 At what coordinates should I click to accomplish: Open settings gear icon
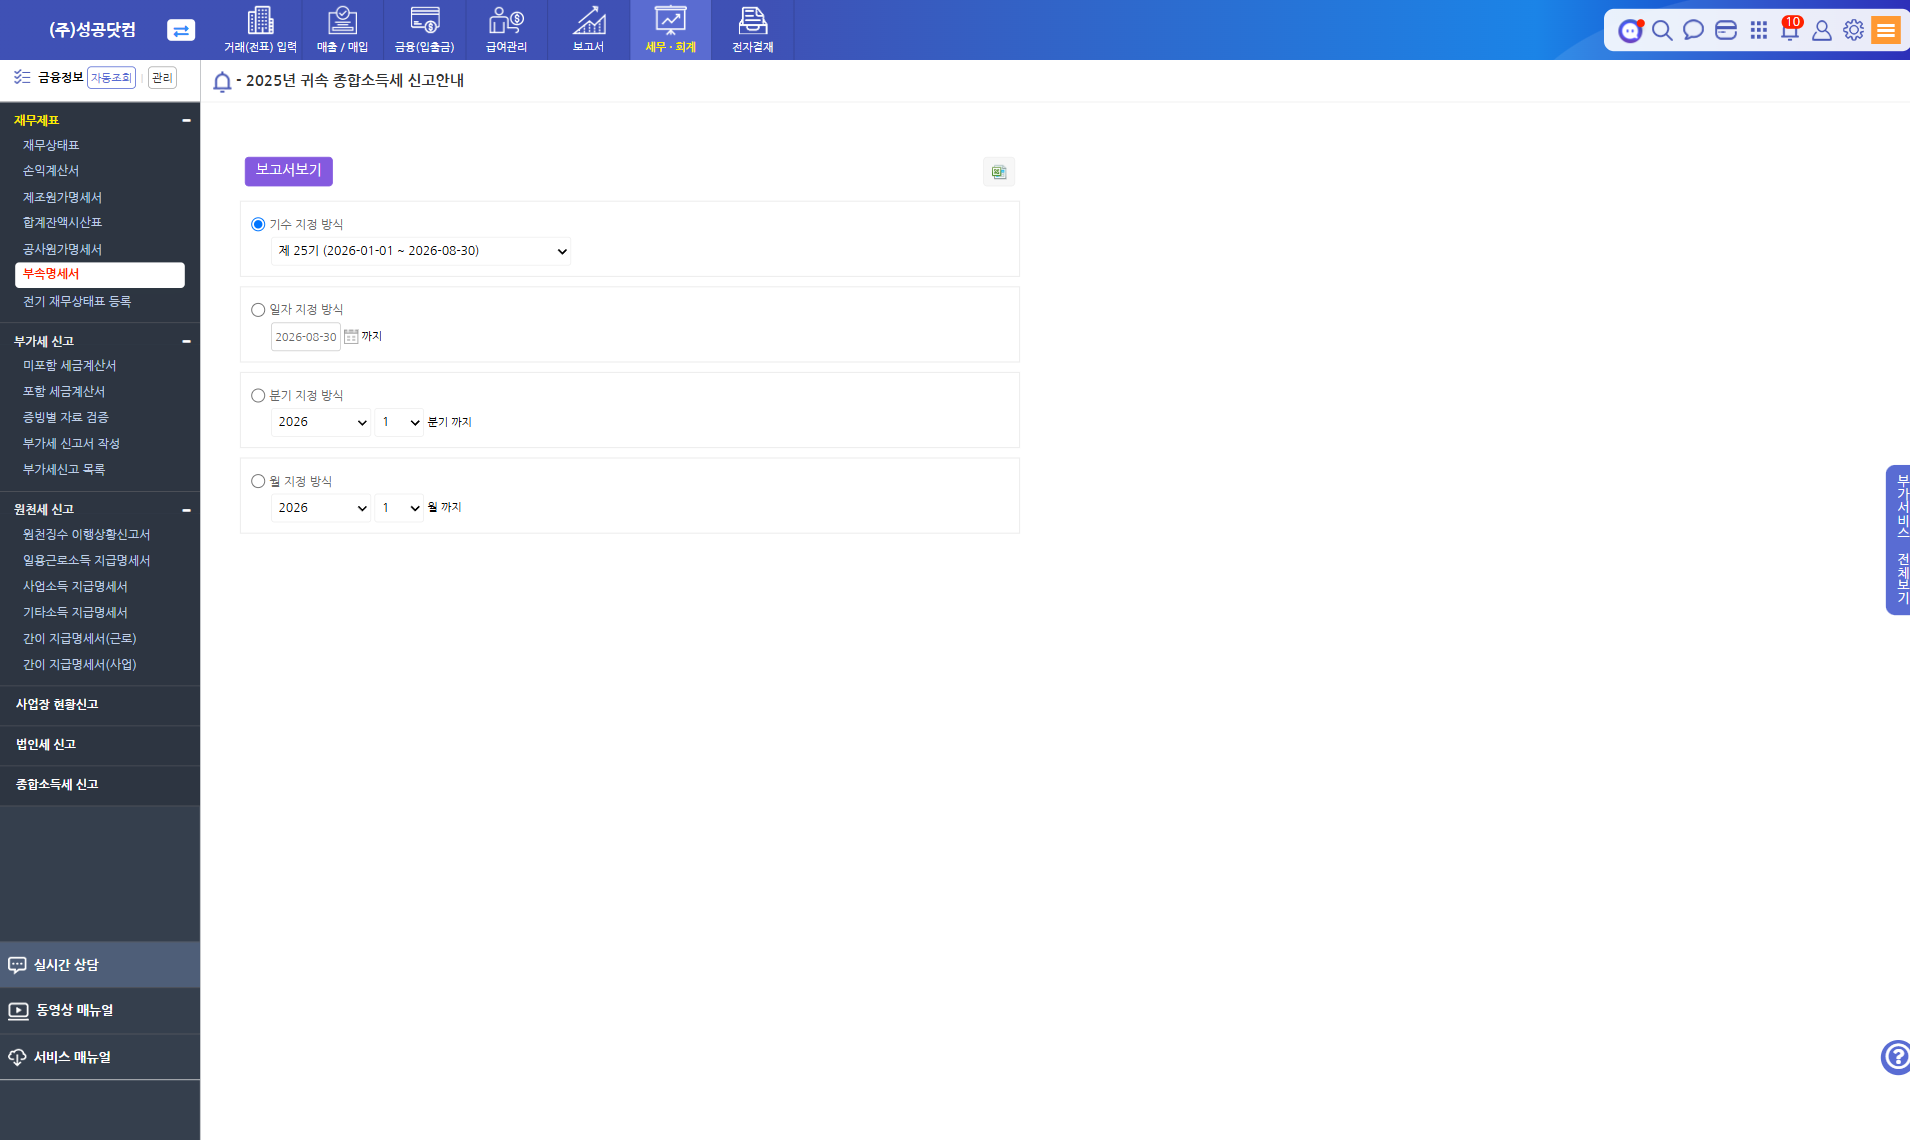click(x=1853, y=30)
